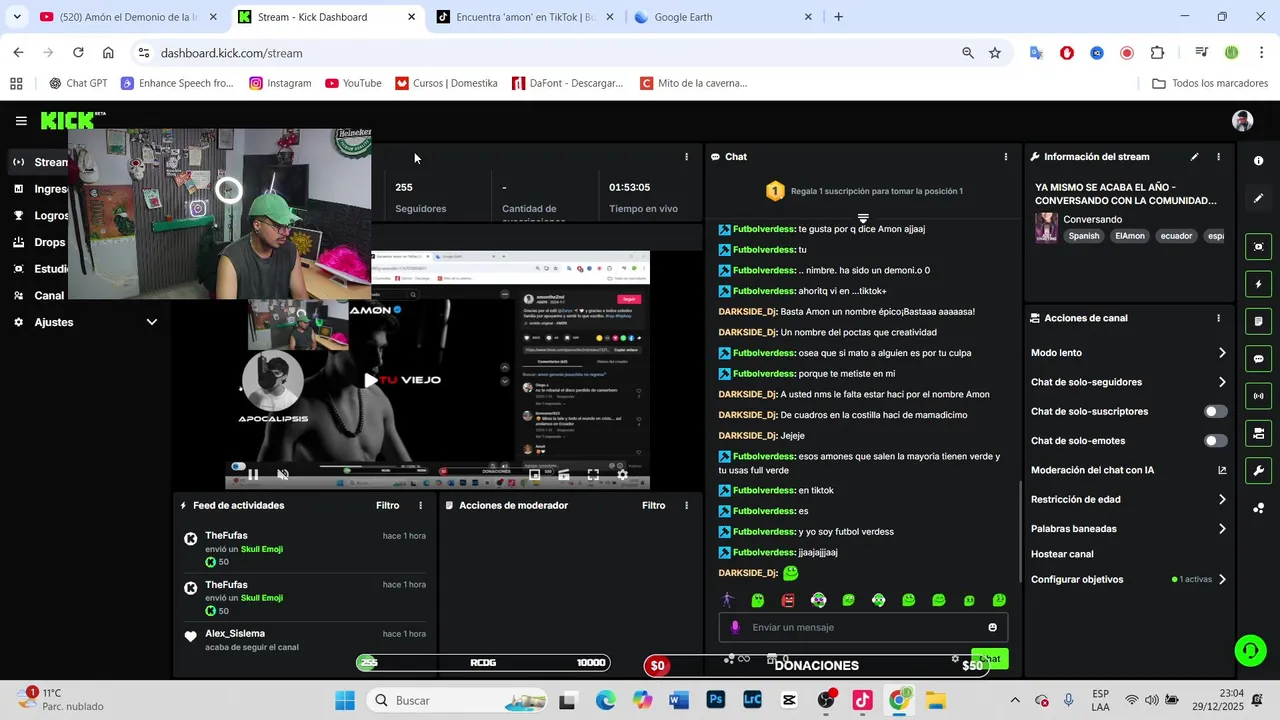Send message with green Chat button
Viewport: 1280px width, 720px height.
[990, 658]
